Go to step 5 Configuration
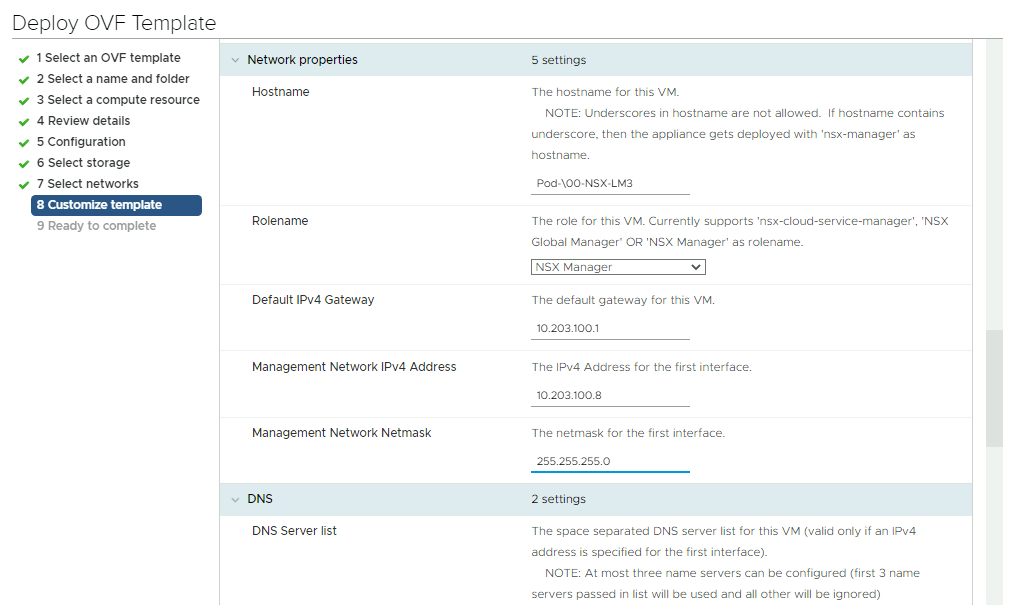The image size is (1011, 614). [x=81, y=142]
